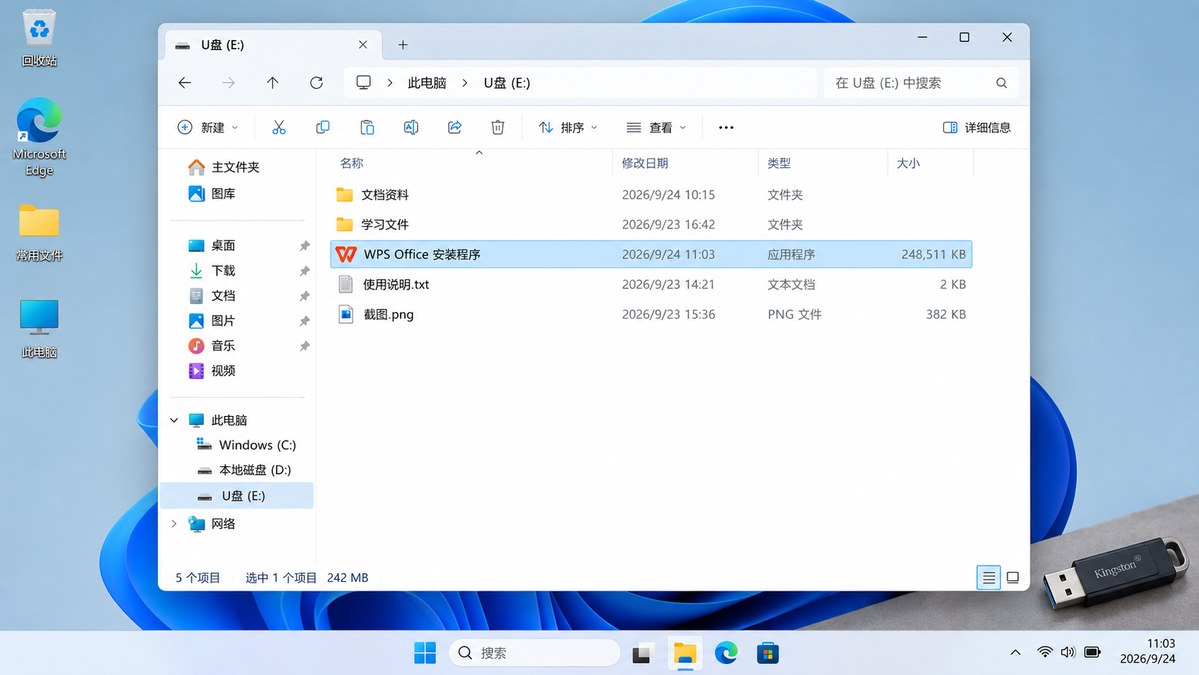The image size is (1199, 675).
Task: Open 图片 in sidebar
Action: [x=212, y=321]
